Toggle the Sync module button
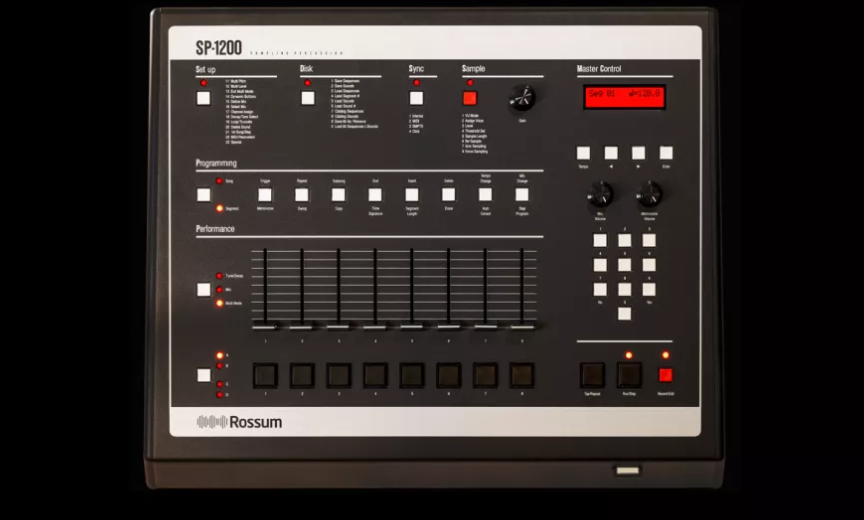Image resolution: width=864 pixels, height=520 pixels. (416, 98)
